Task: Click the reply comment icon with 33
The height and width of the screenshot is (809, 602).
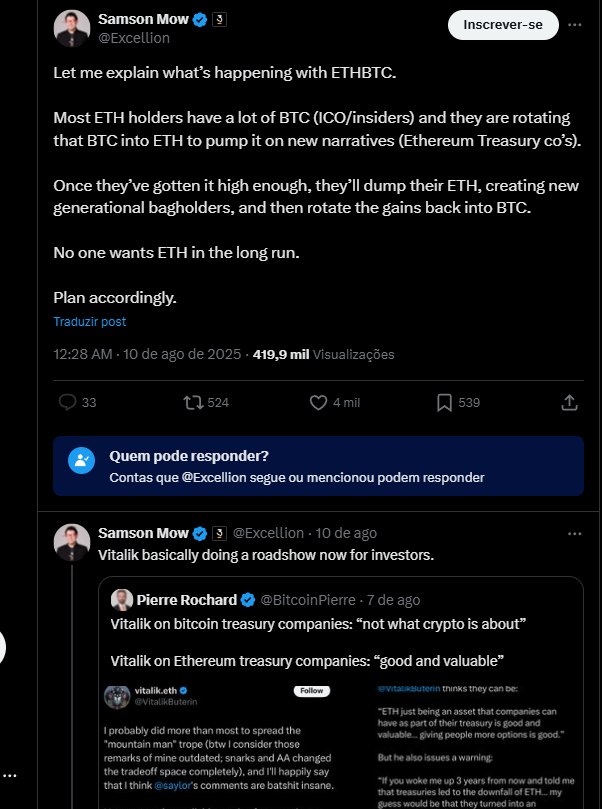Action: click(68, 402)
